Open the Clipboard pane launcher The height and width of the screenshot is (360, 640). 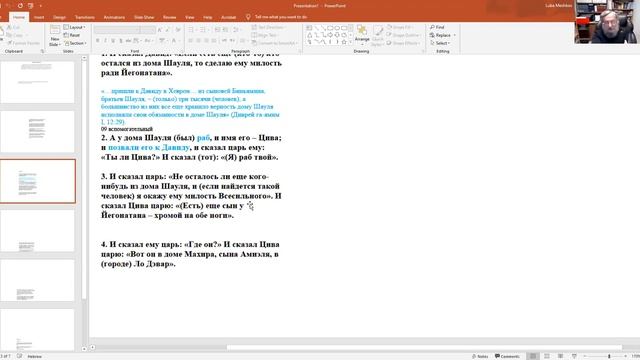pos(42,51)
